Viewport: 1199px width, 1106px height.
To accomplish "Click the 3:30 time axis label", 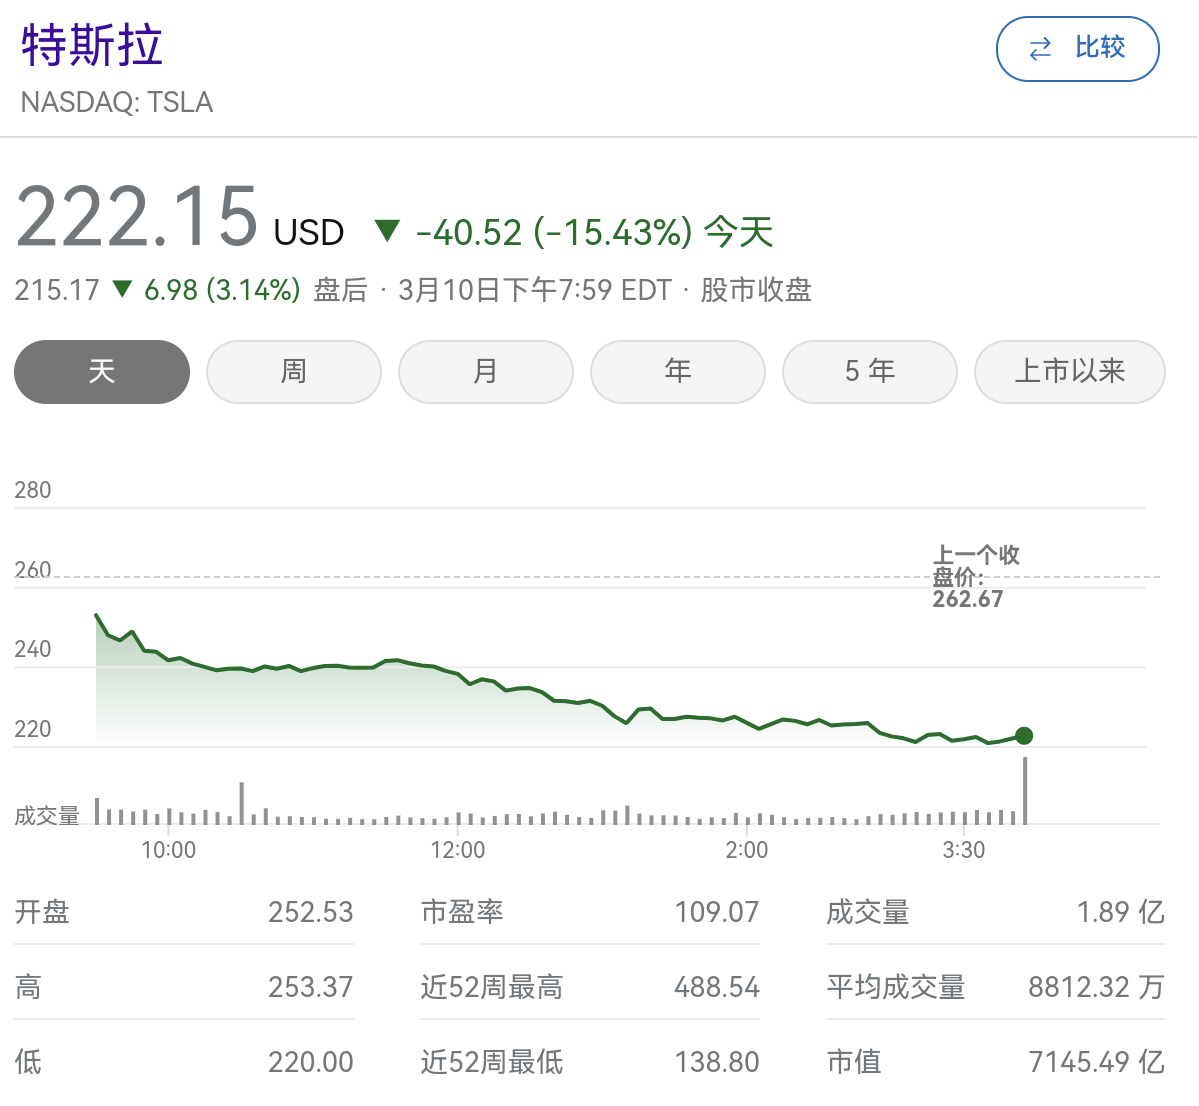I will point(963,851).
